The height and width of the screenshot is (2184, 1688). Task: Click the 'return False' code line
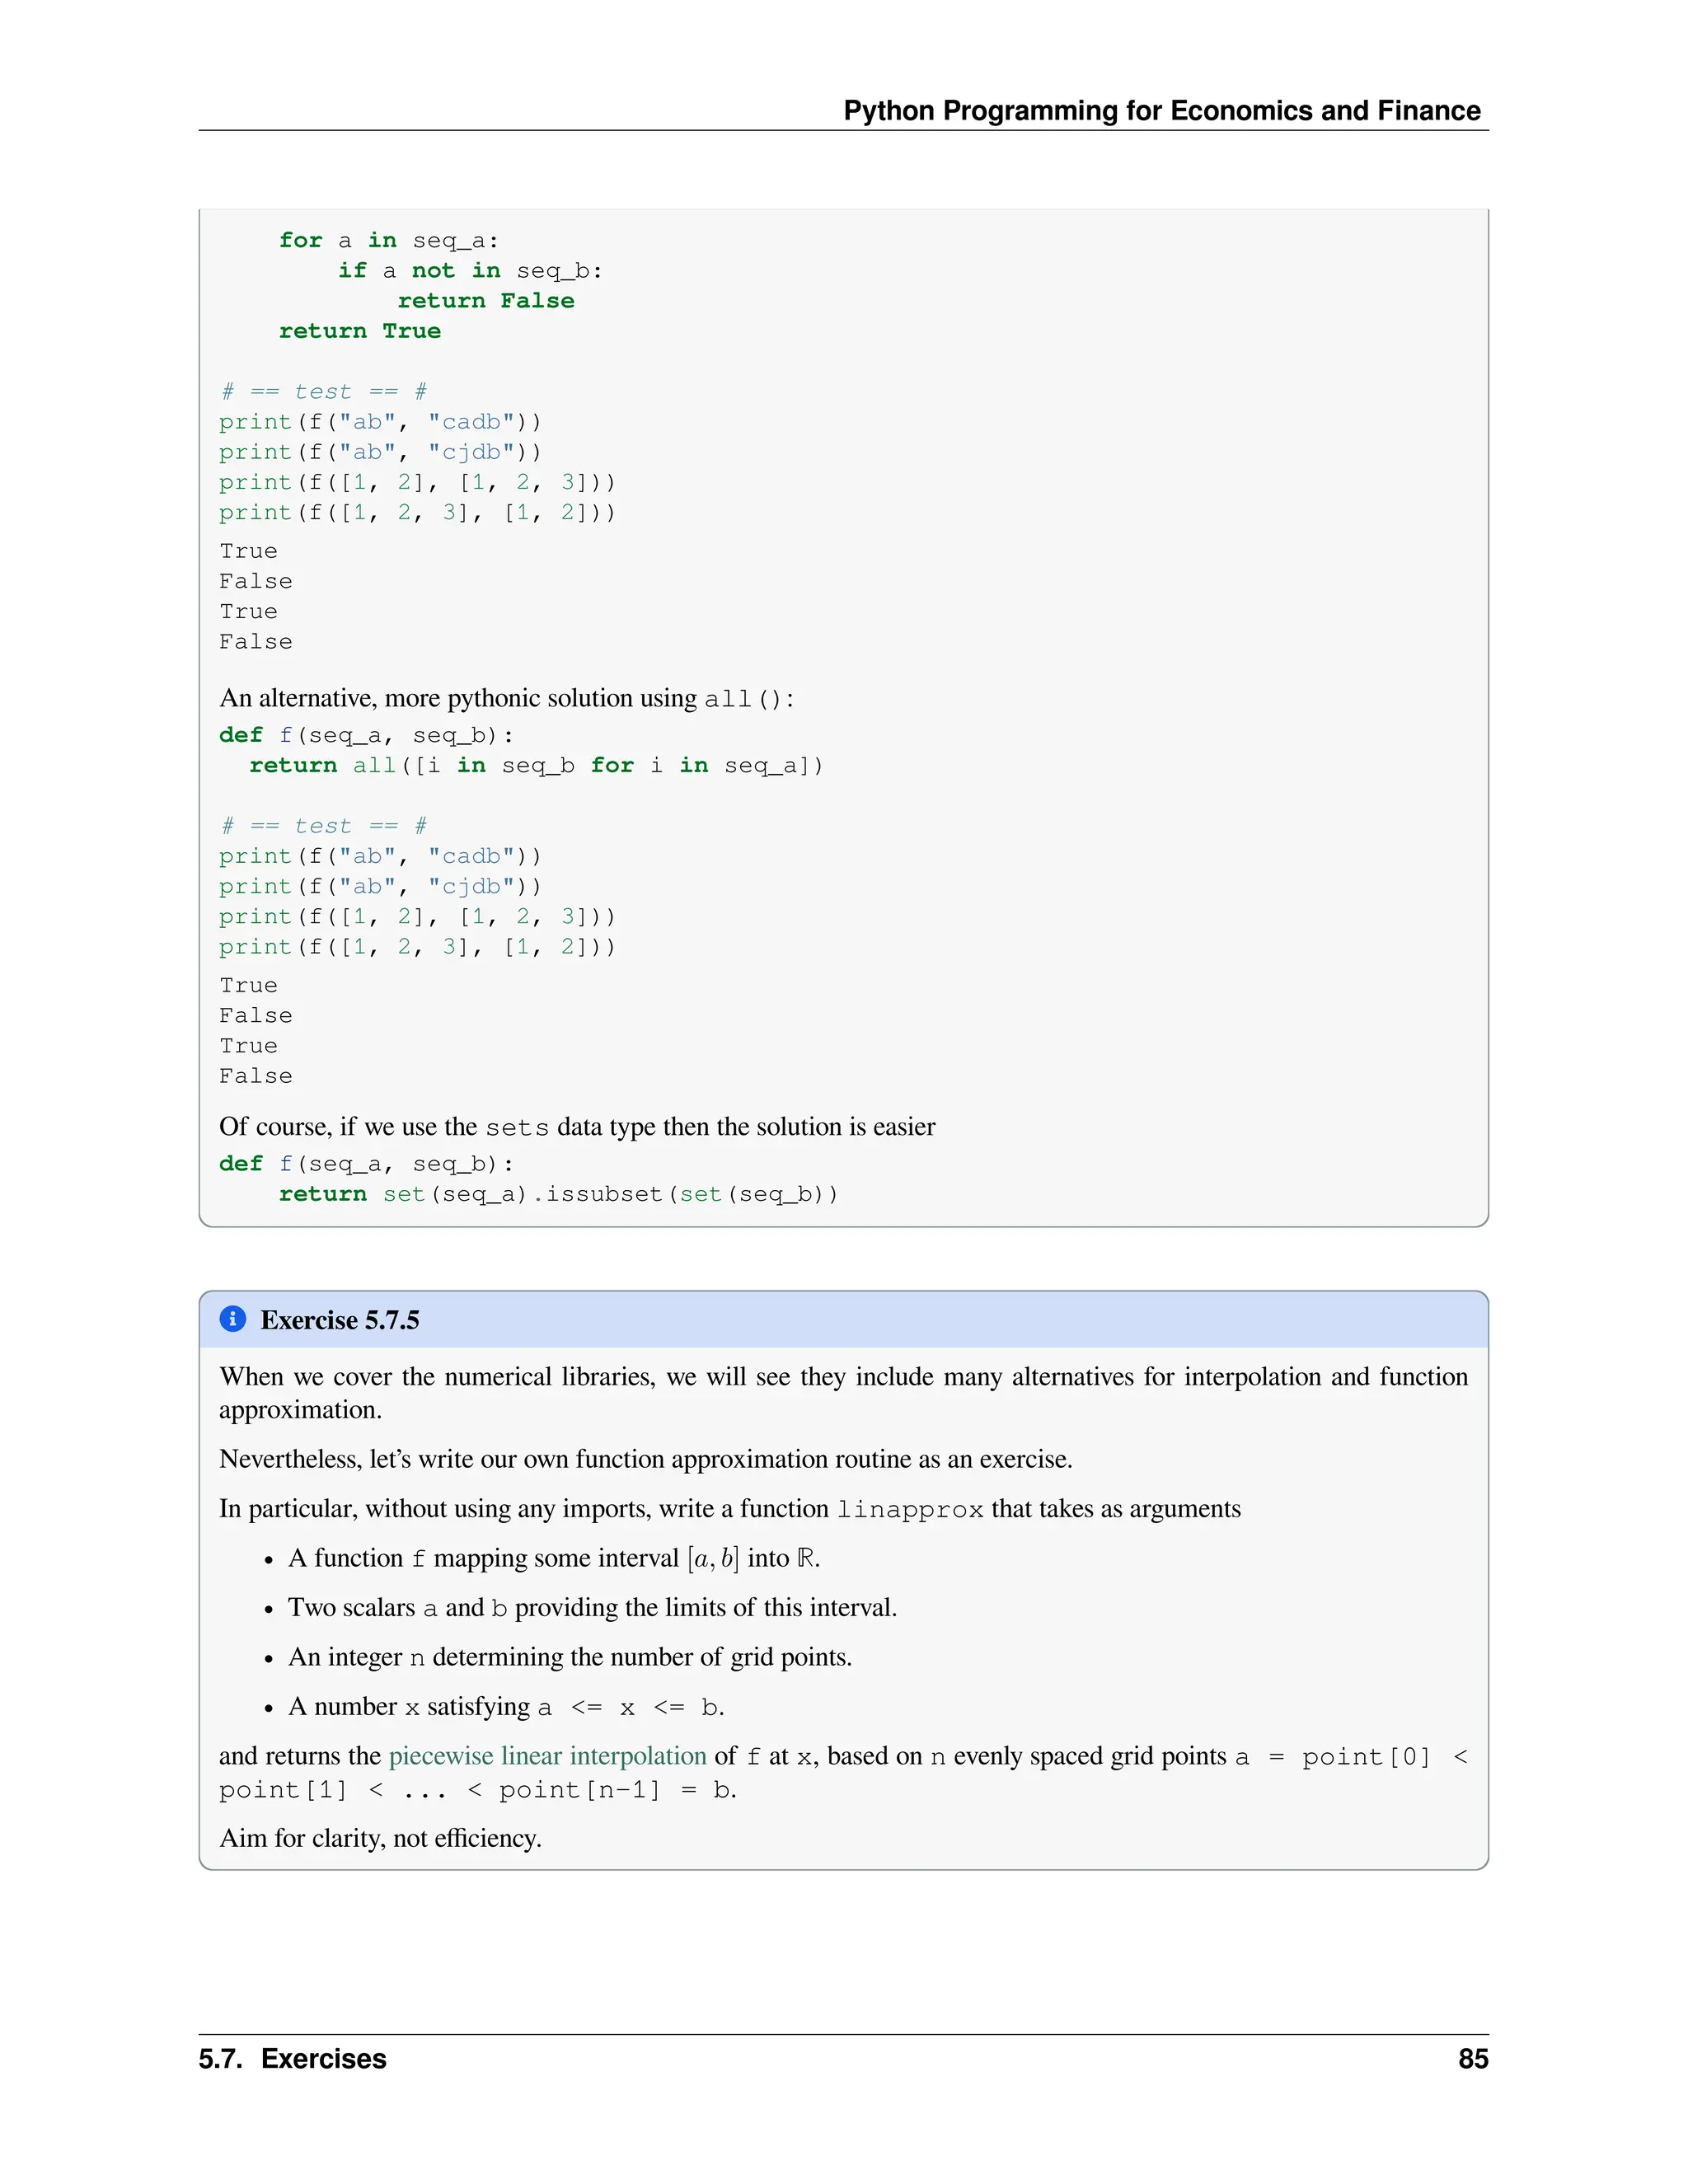(x=486, y=300)
